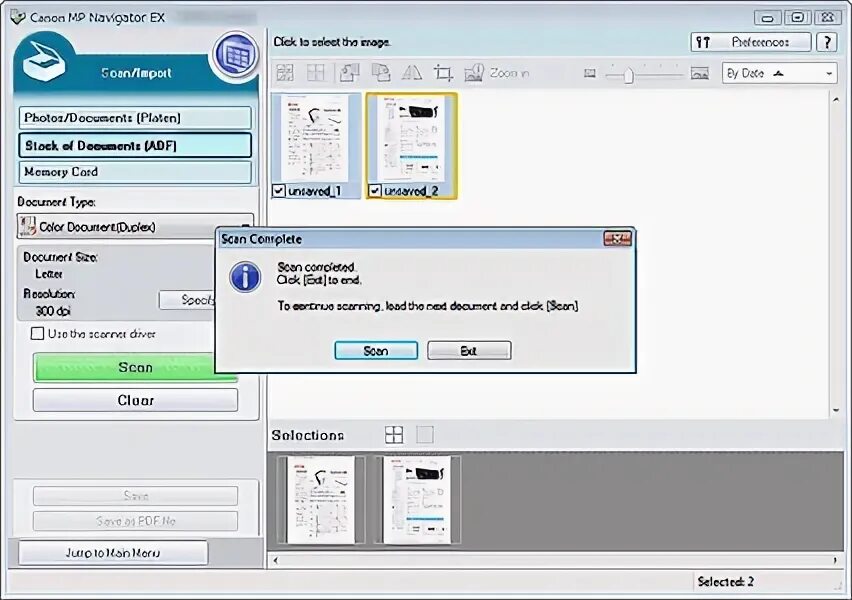The height and width of the screenshot is (600, 852).
Task: Click Exit button in Scan Complete dialog
Action: point(469,351)
